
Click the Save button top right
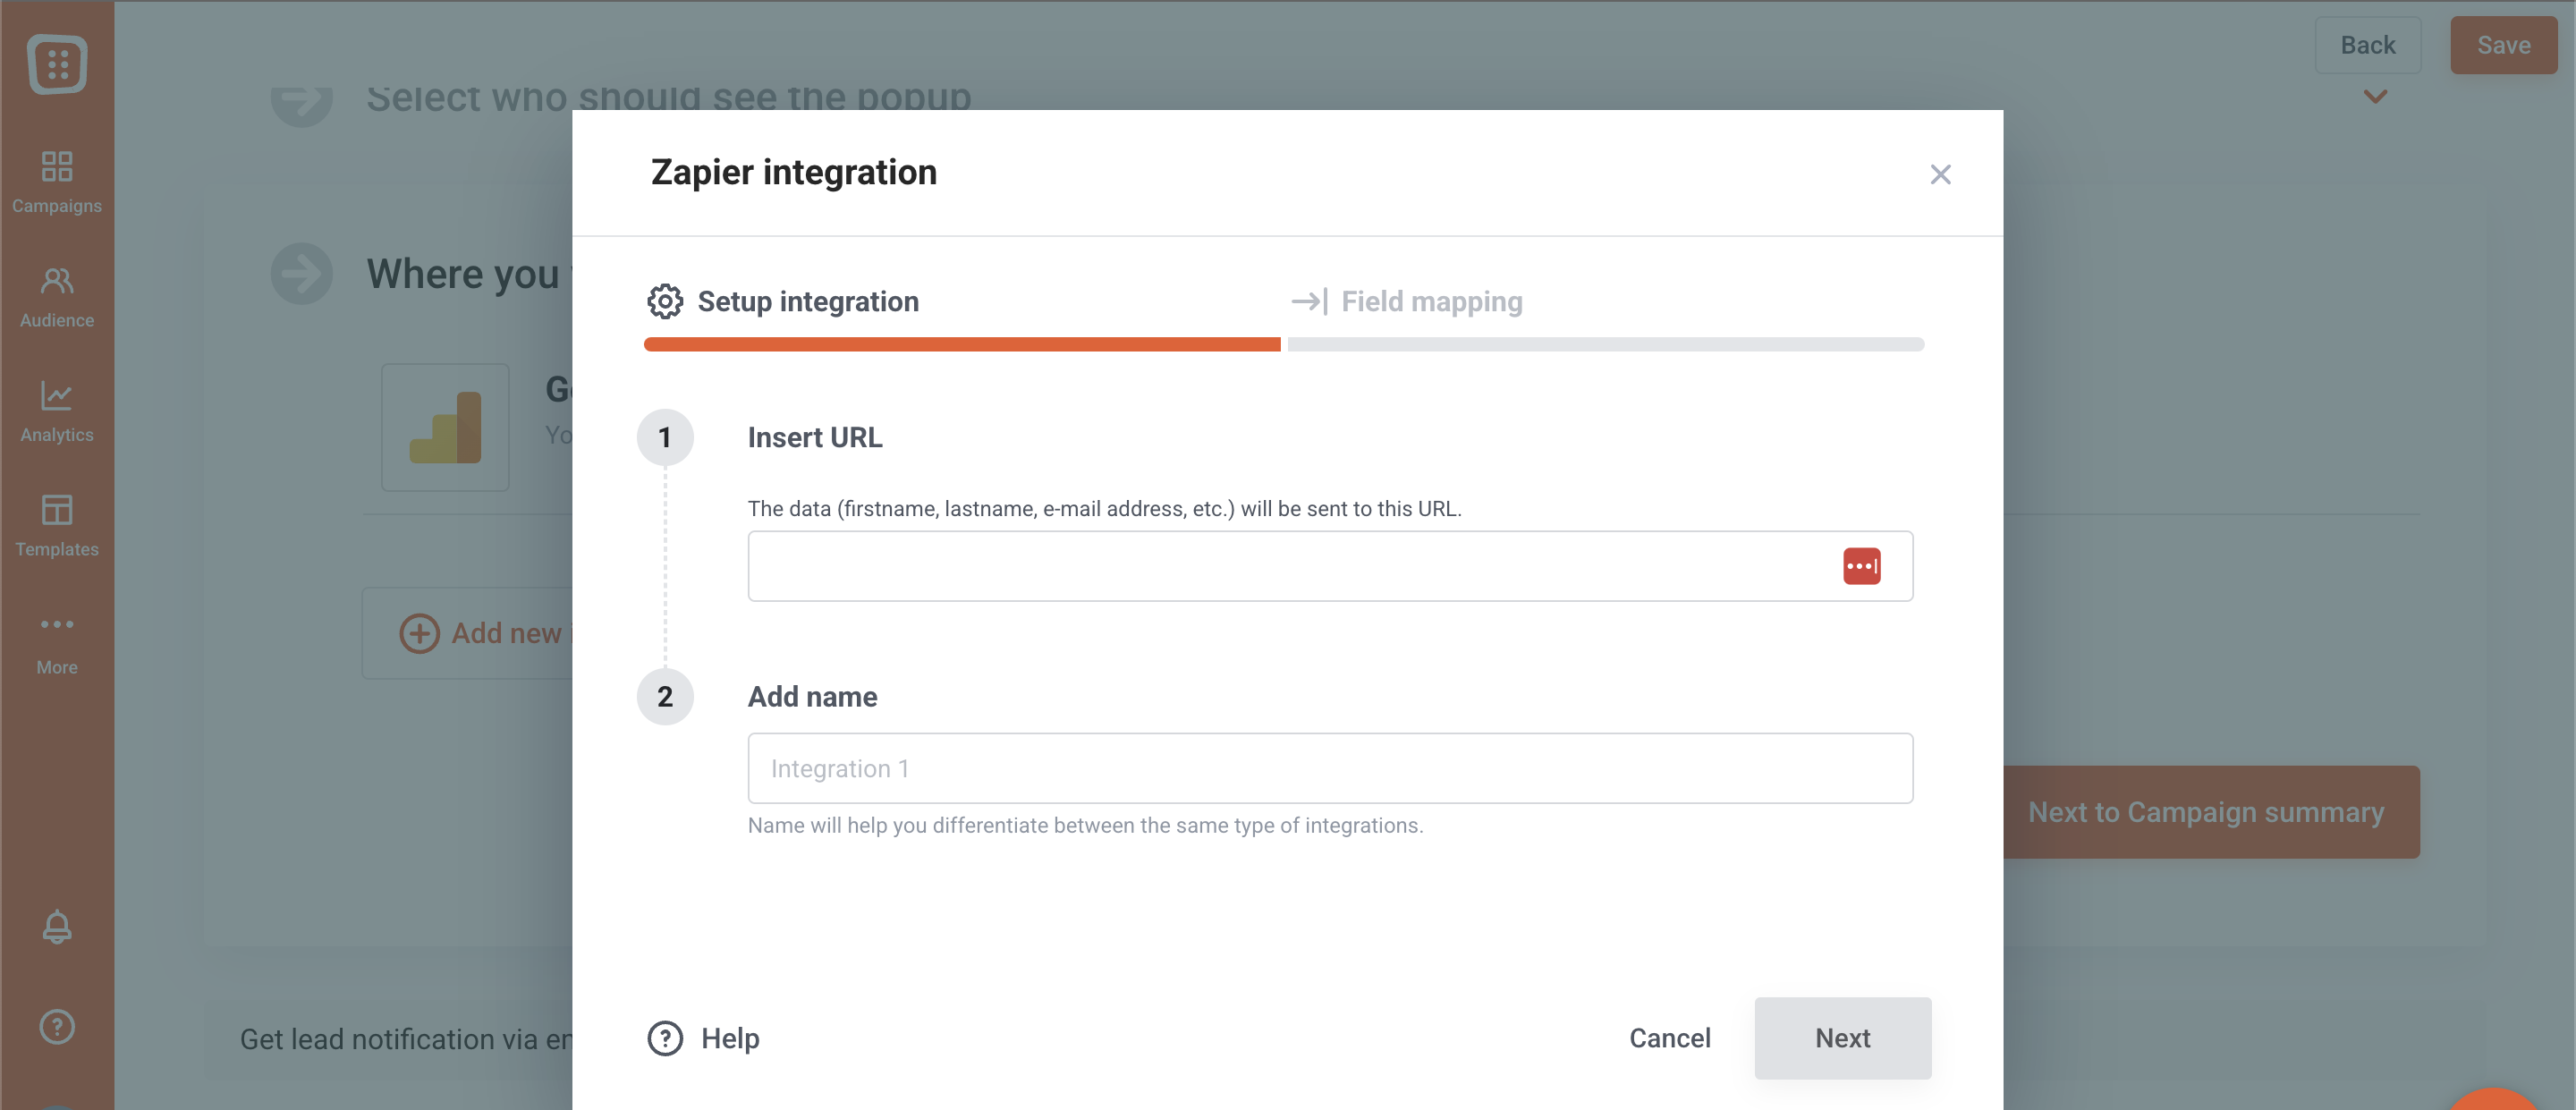click(x=2502, y=45)
